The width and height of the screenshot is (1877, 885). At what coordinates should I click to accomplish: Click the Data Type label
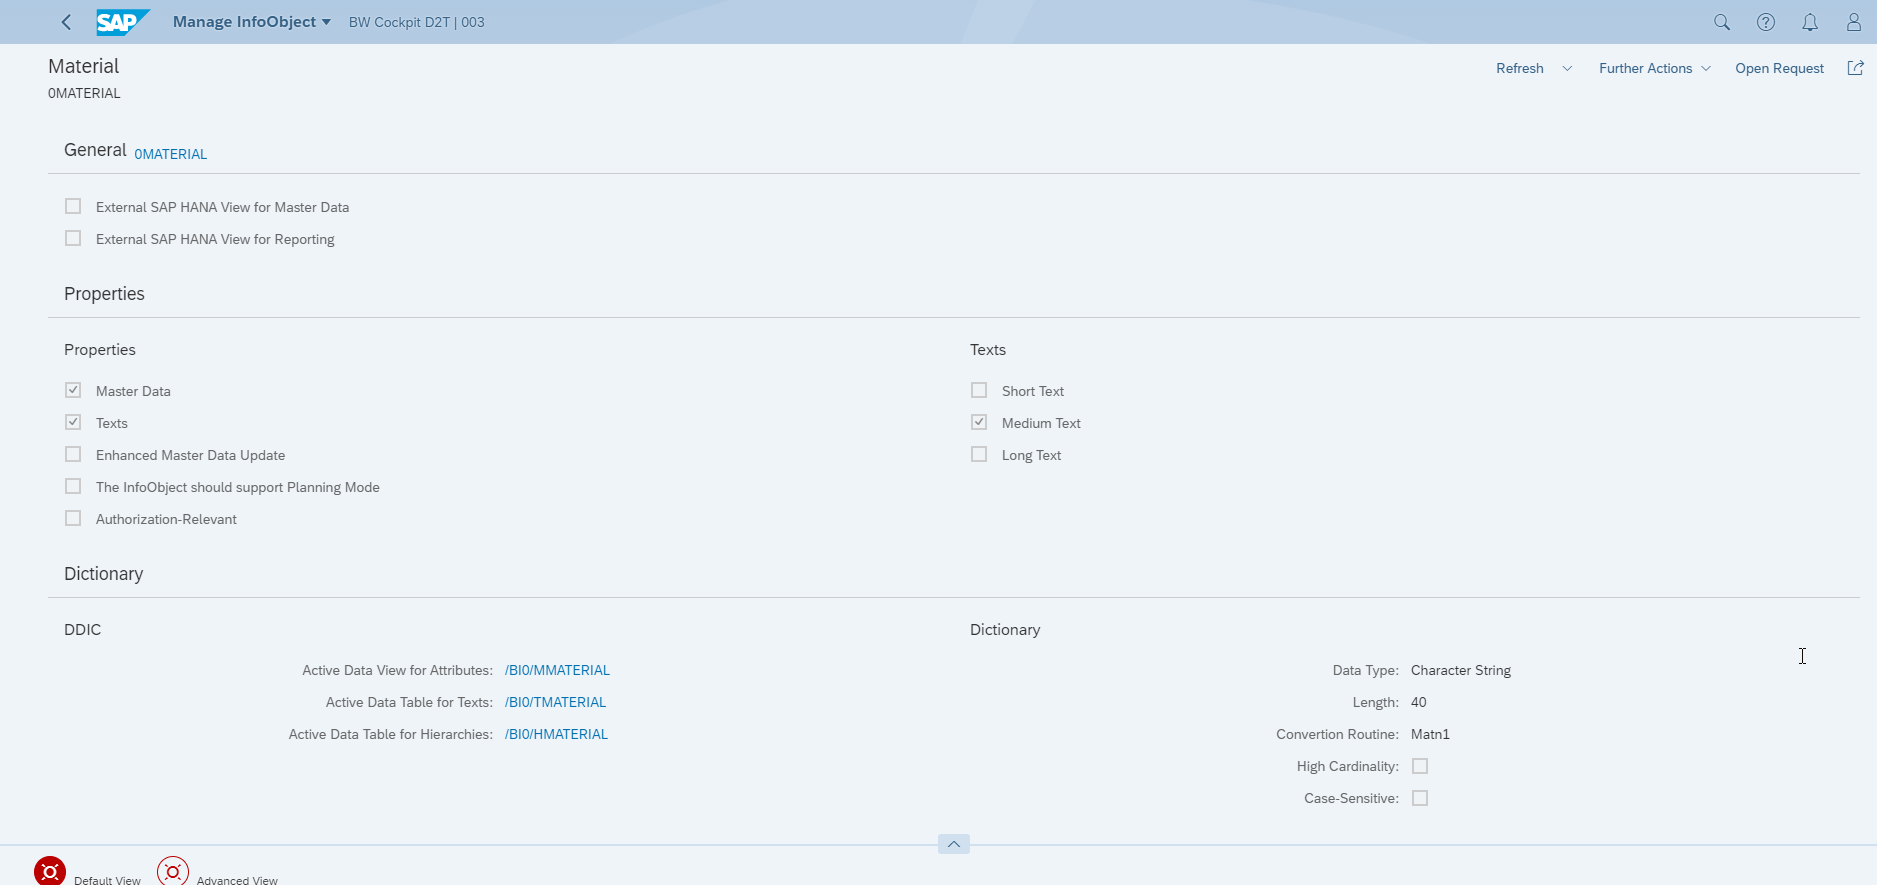1366,670
